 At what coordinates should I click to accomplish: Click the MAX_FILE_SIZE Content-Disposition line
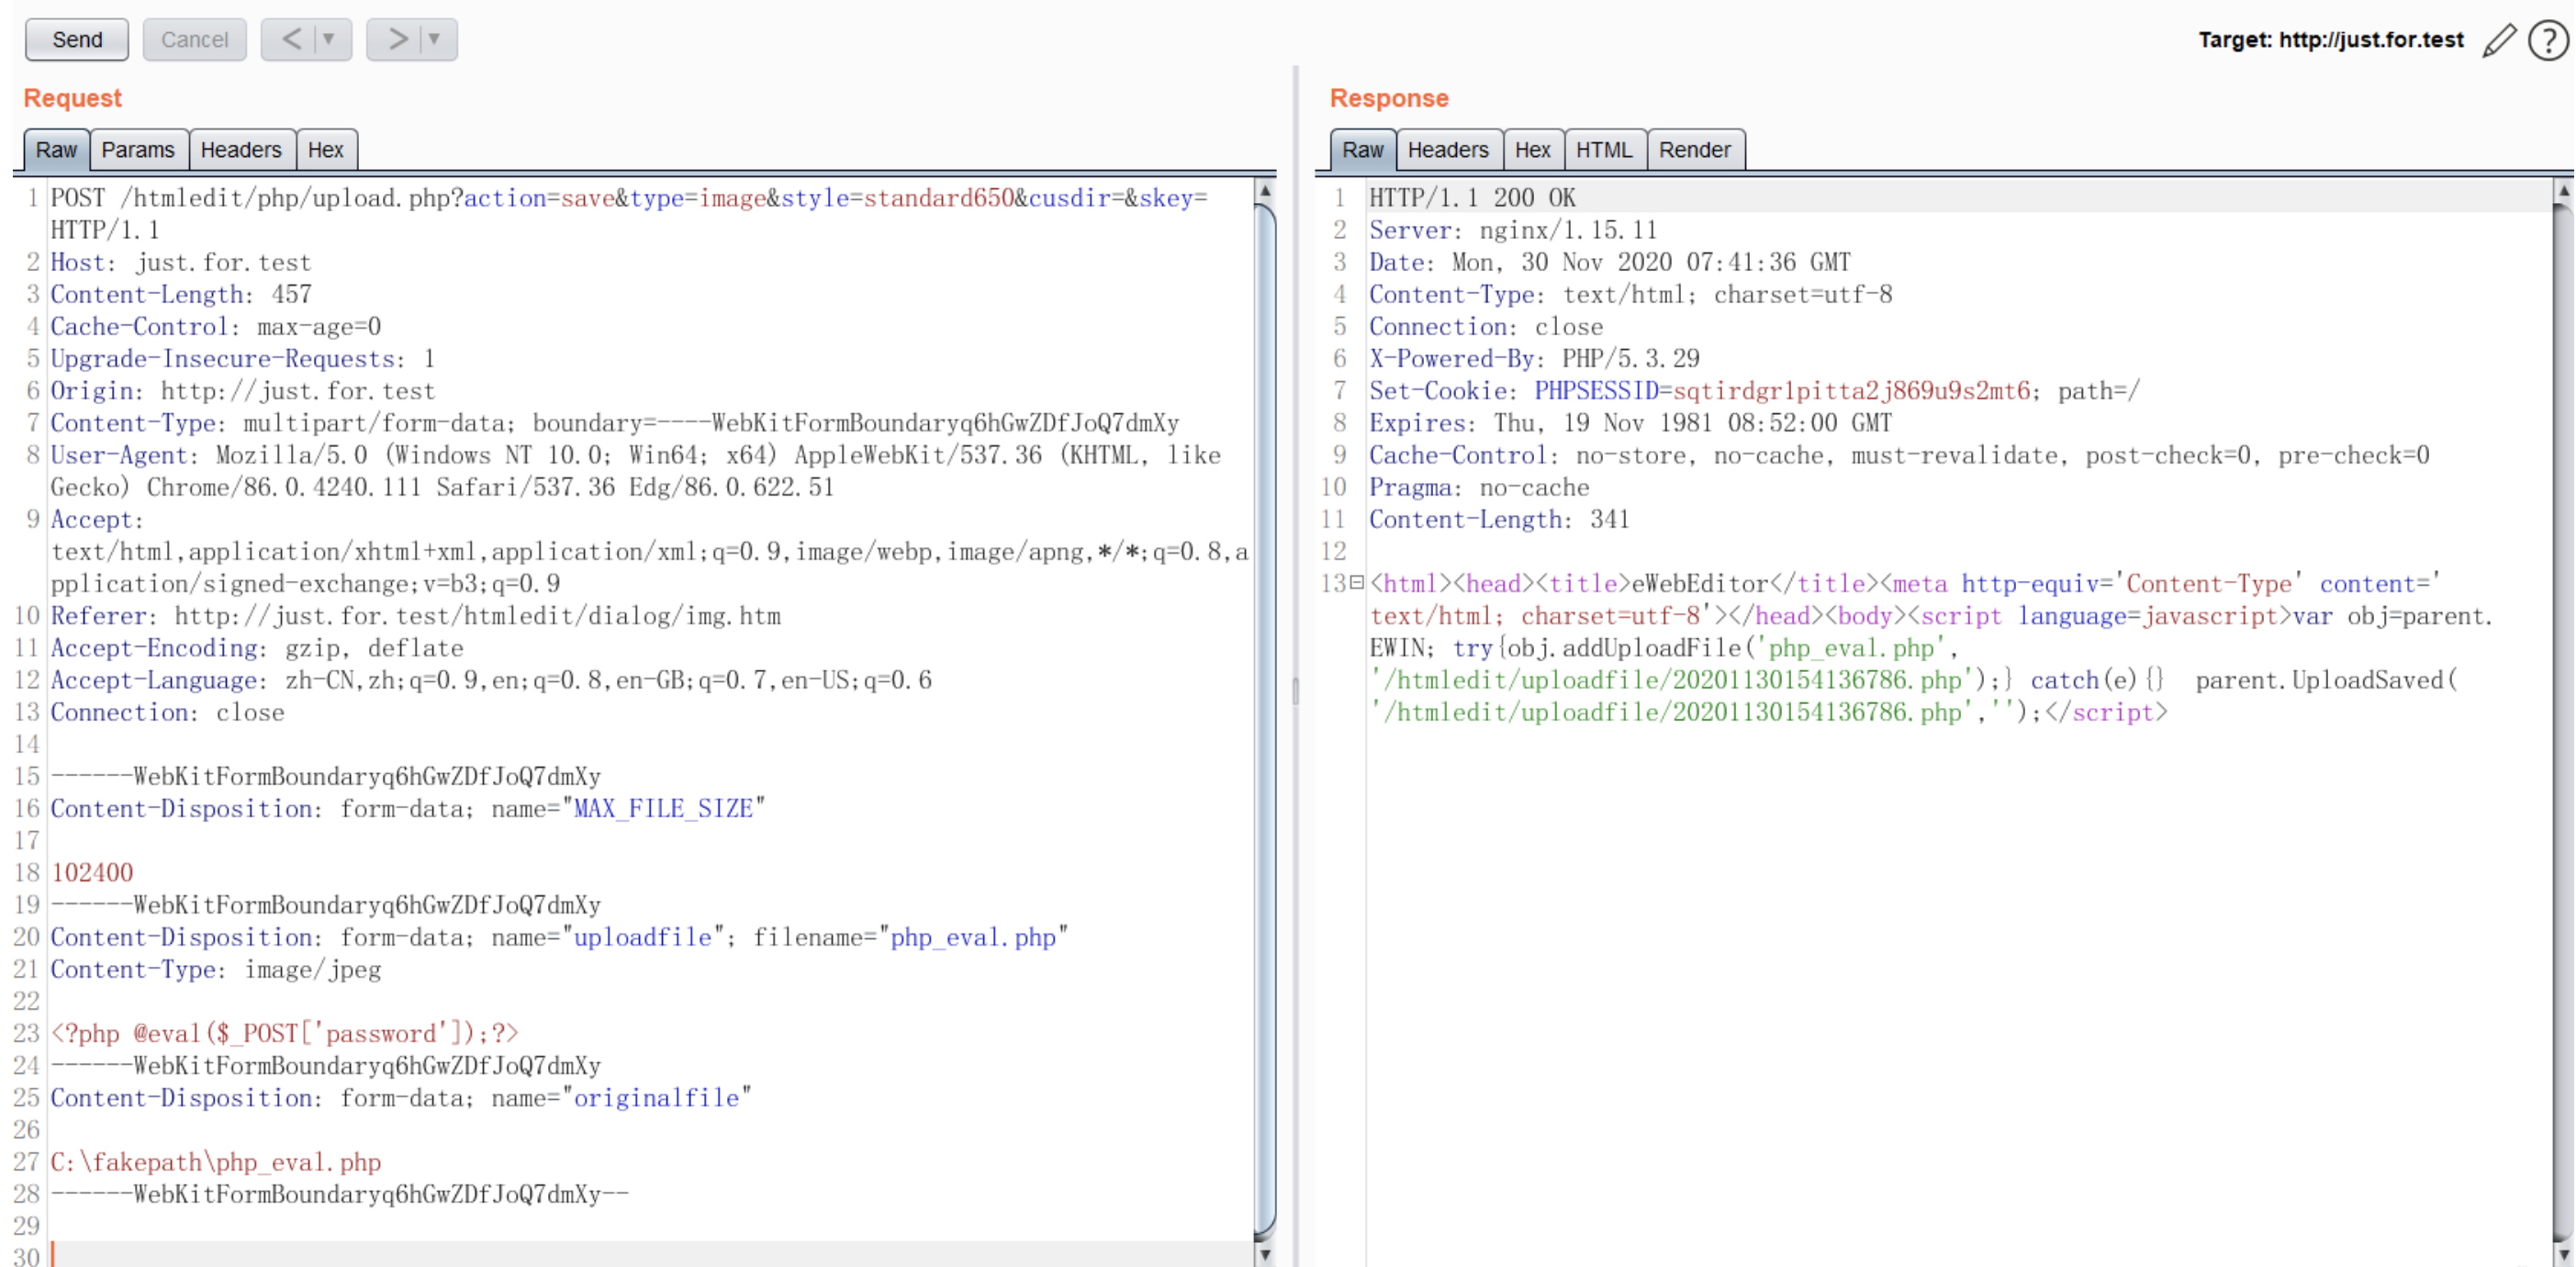coord(408,808)
